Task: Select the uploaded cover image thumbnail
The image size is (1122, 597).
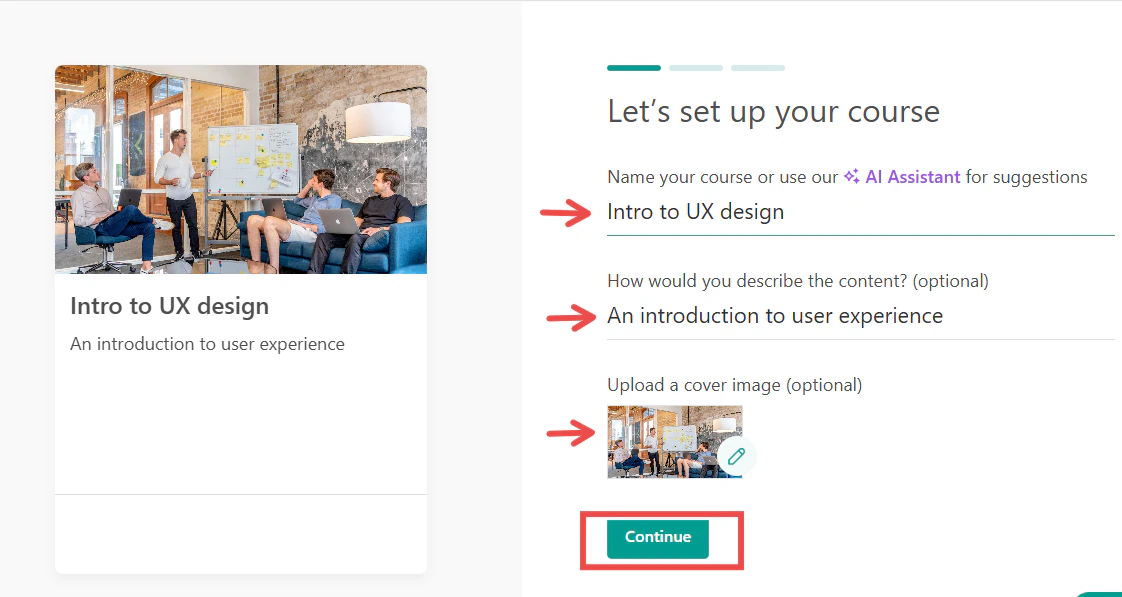Action: click(x=675, y=442)
